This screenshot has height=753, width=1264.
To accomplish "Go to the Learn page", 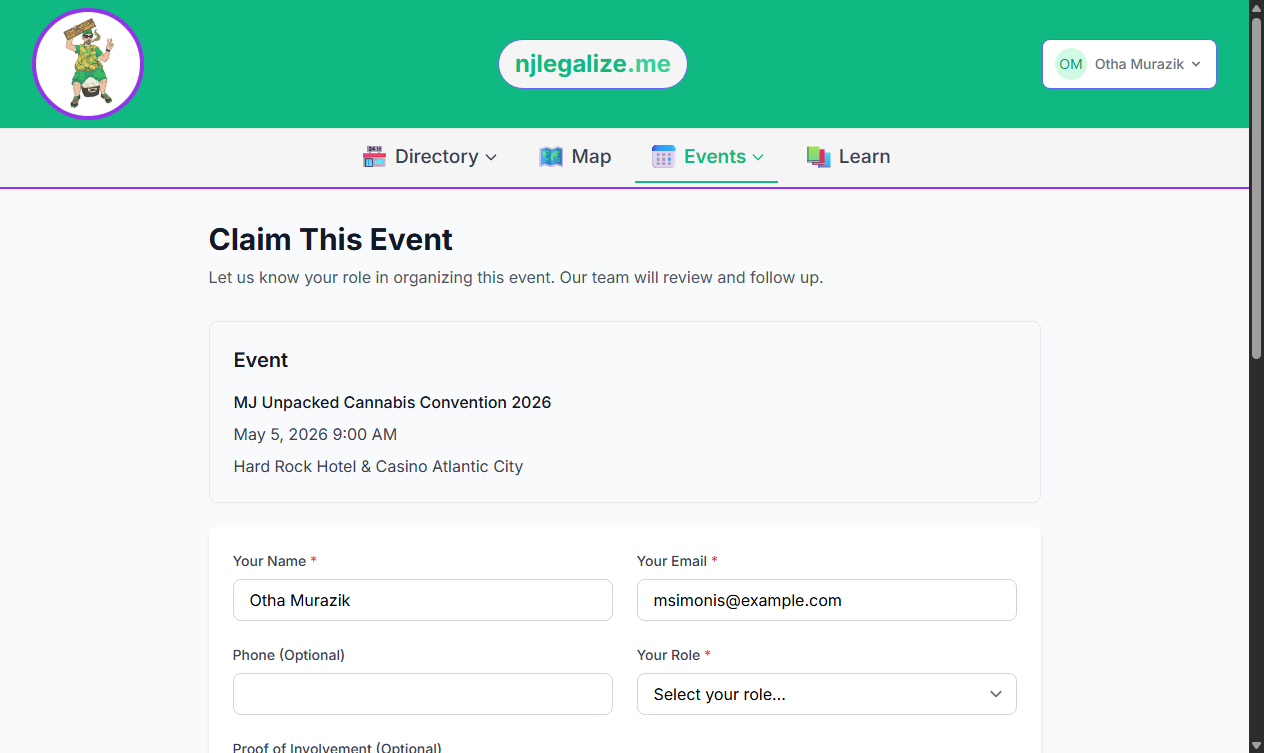I will pos(848,157).
